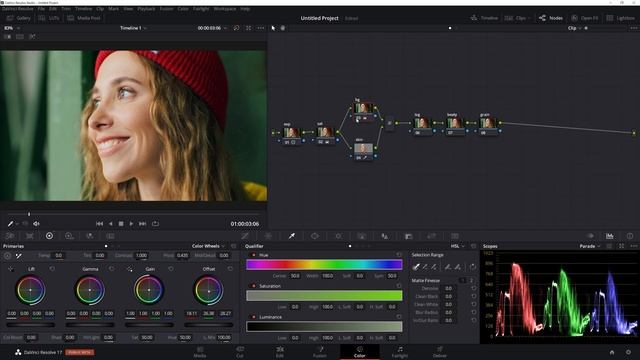
Task: Toggle playback loop button
Action: click(x=156, y=224)
